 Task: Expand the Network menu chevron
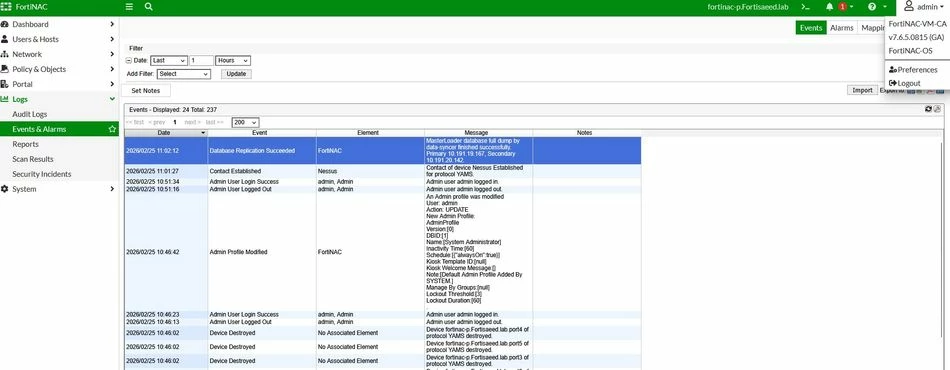pyautogui.click(x=112, y=54)
